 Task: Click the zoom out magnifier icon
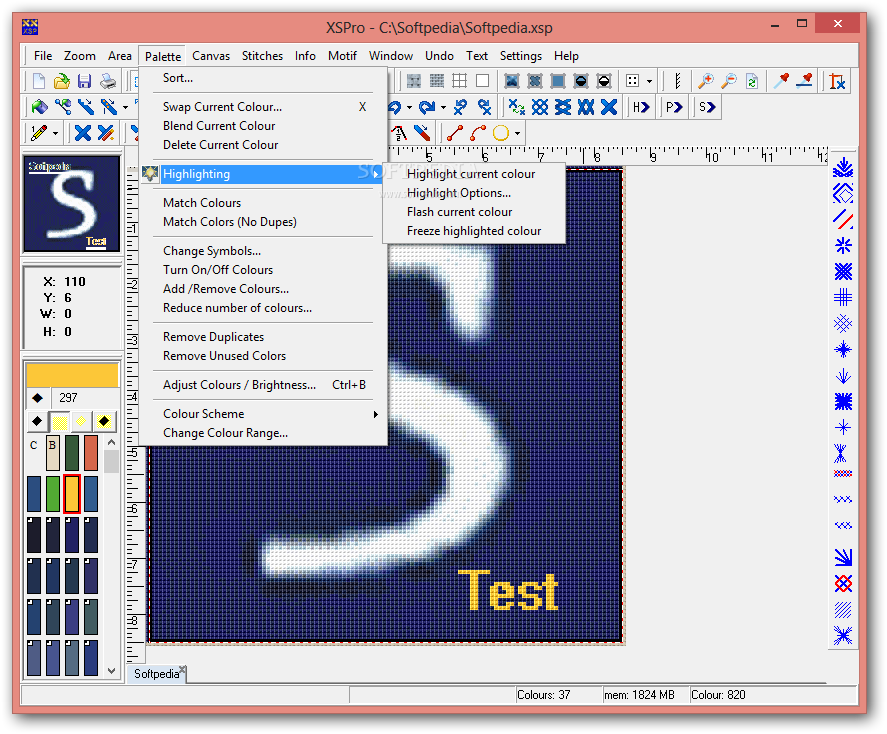729,81
